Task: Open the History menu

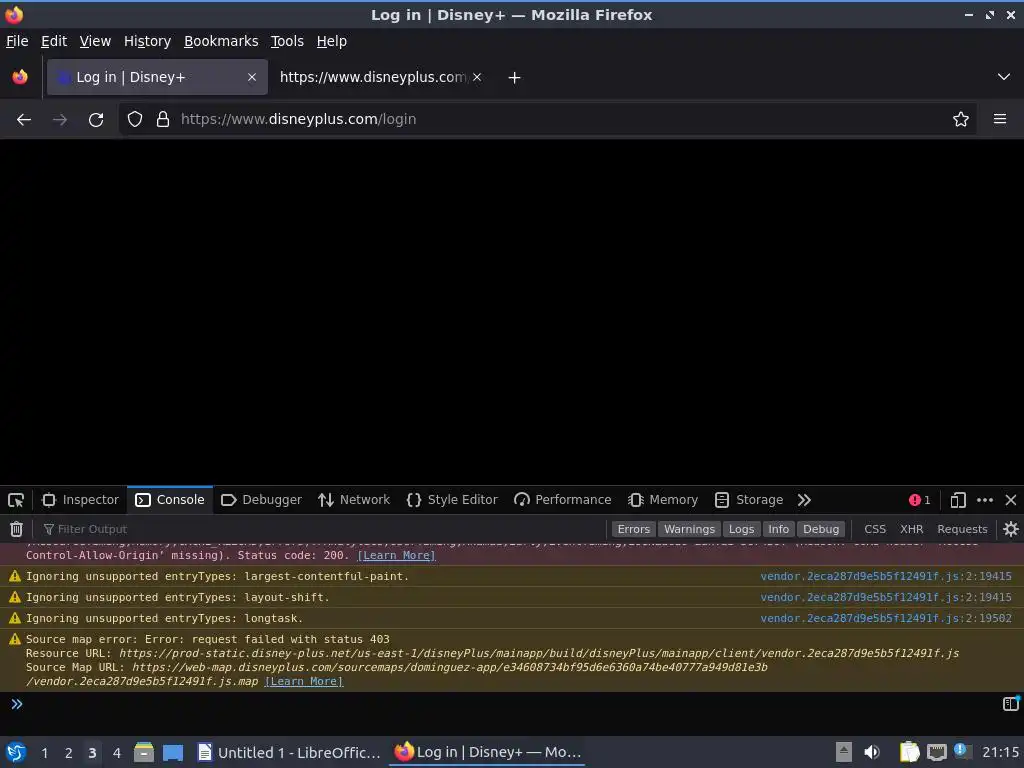Action: click(148, 41)
